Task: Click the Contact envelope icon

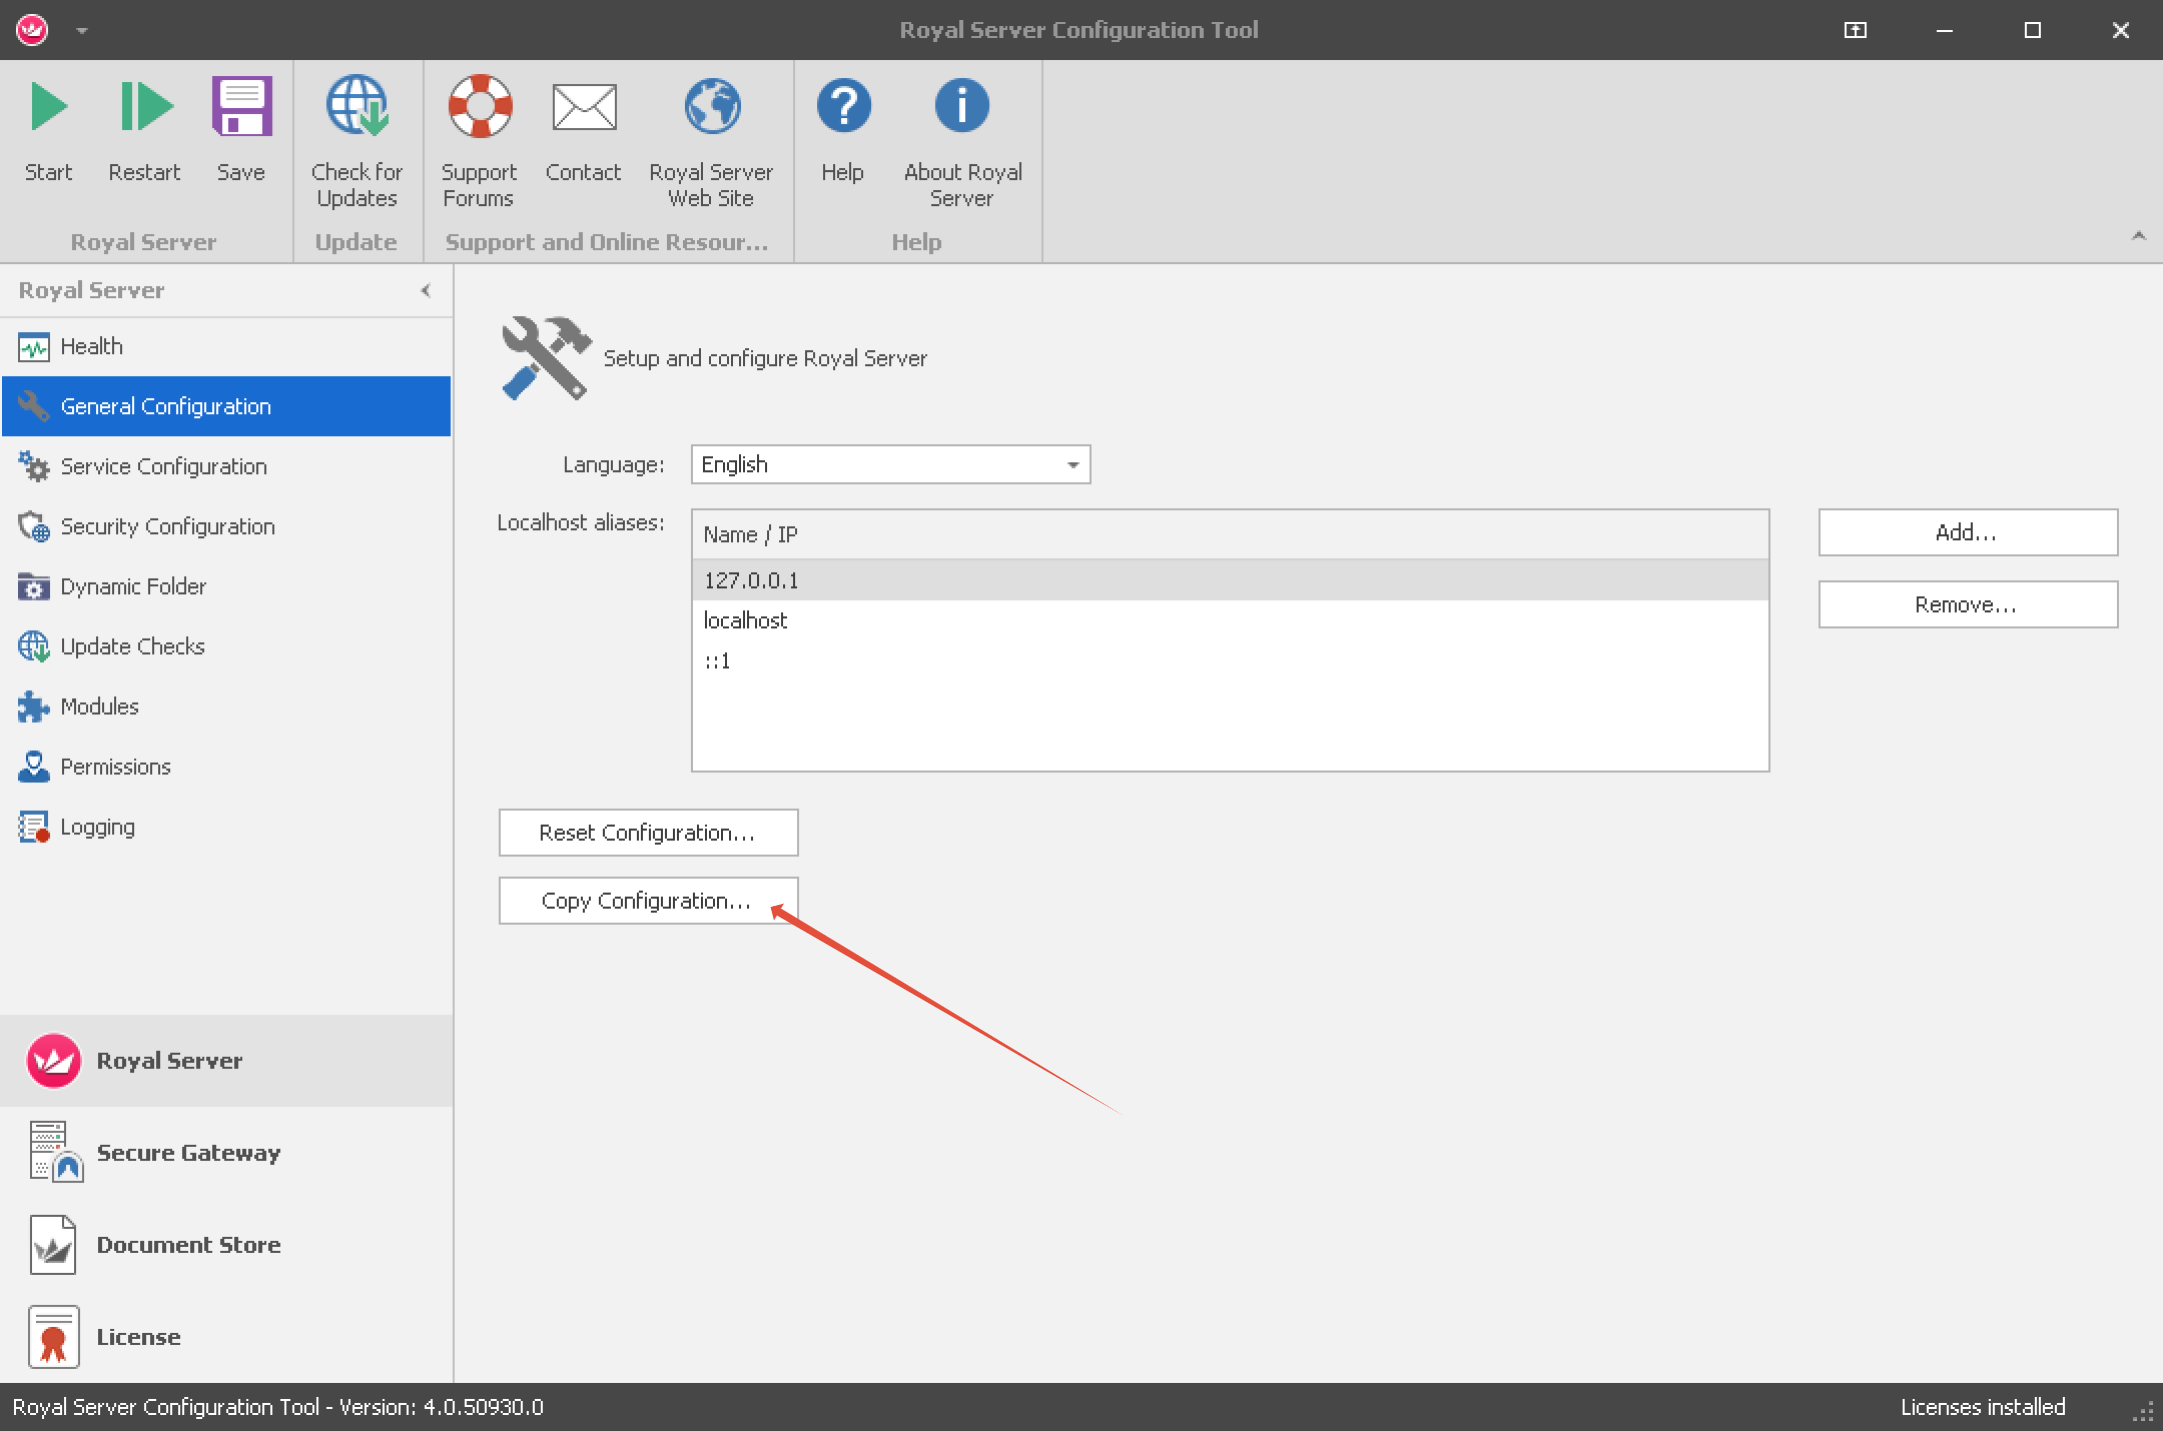Action: click(x=583, y=108)
